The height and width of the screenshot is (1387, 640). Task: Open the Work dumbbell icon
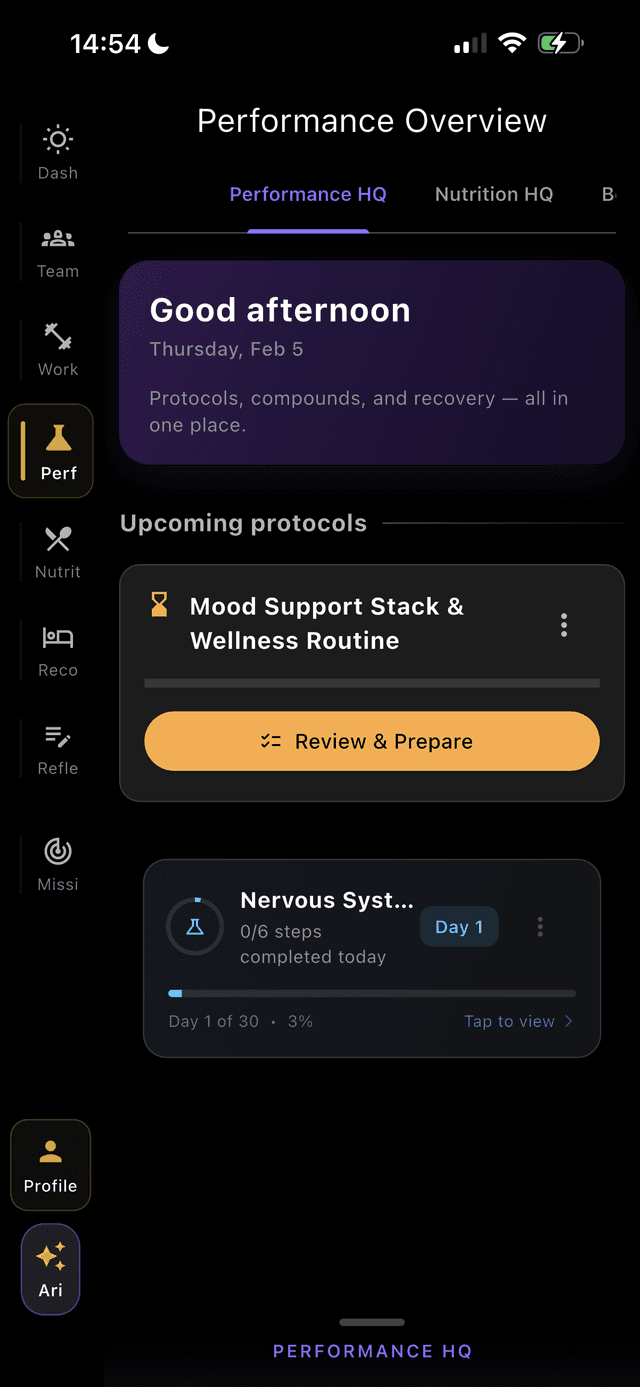pyautogui.click(x=58, y=337)
